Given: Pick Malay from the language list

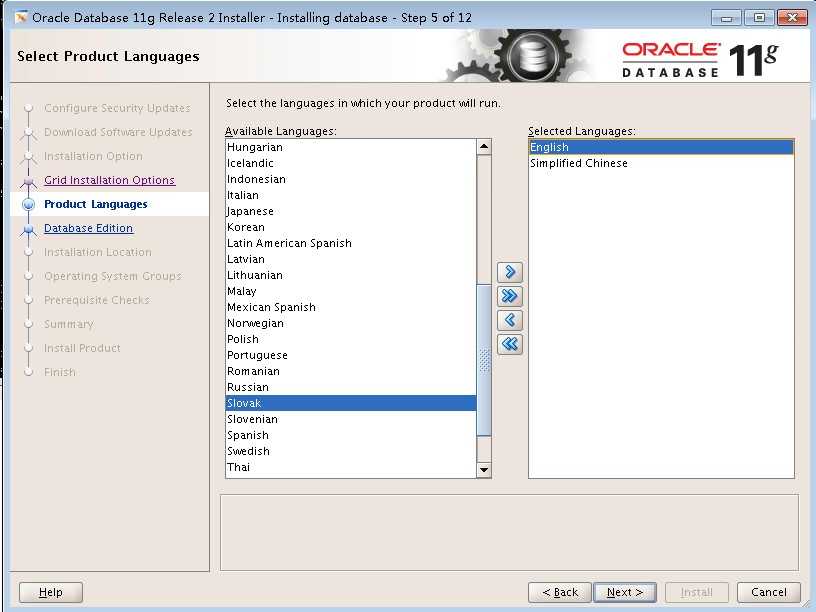Looking at the screenshot, I should coord(351,291).
